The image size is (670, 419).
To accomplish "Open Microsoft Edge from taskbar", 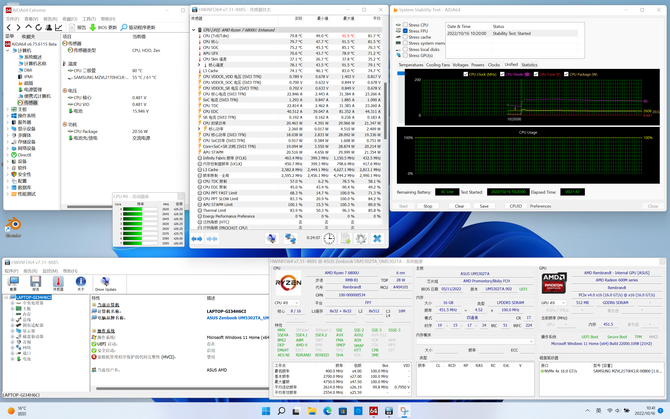I will (327, 411).
